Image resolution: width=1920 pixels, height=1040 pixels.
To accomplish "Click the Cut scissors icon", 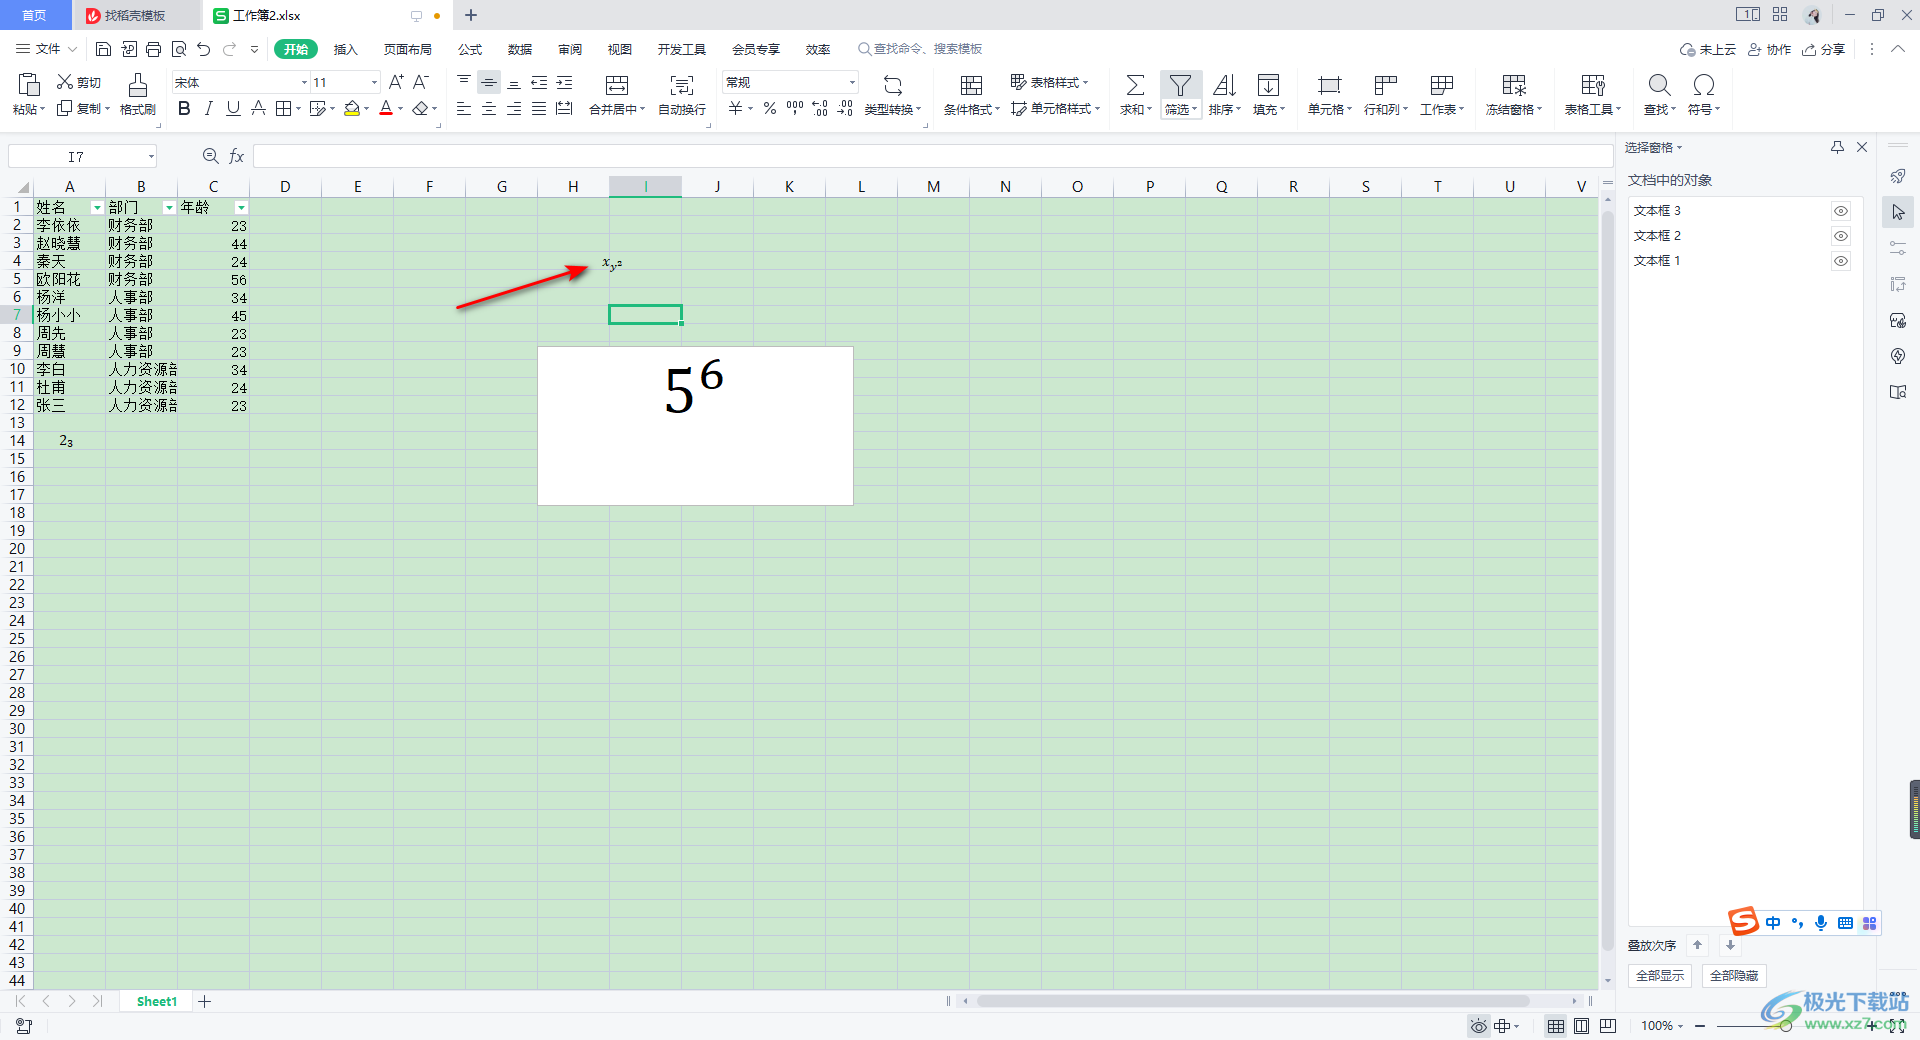I will click(x=65, y=82).
